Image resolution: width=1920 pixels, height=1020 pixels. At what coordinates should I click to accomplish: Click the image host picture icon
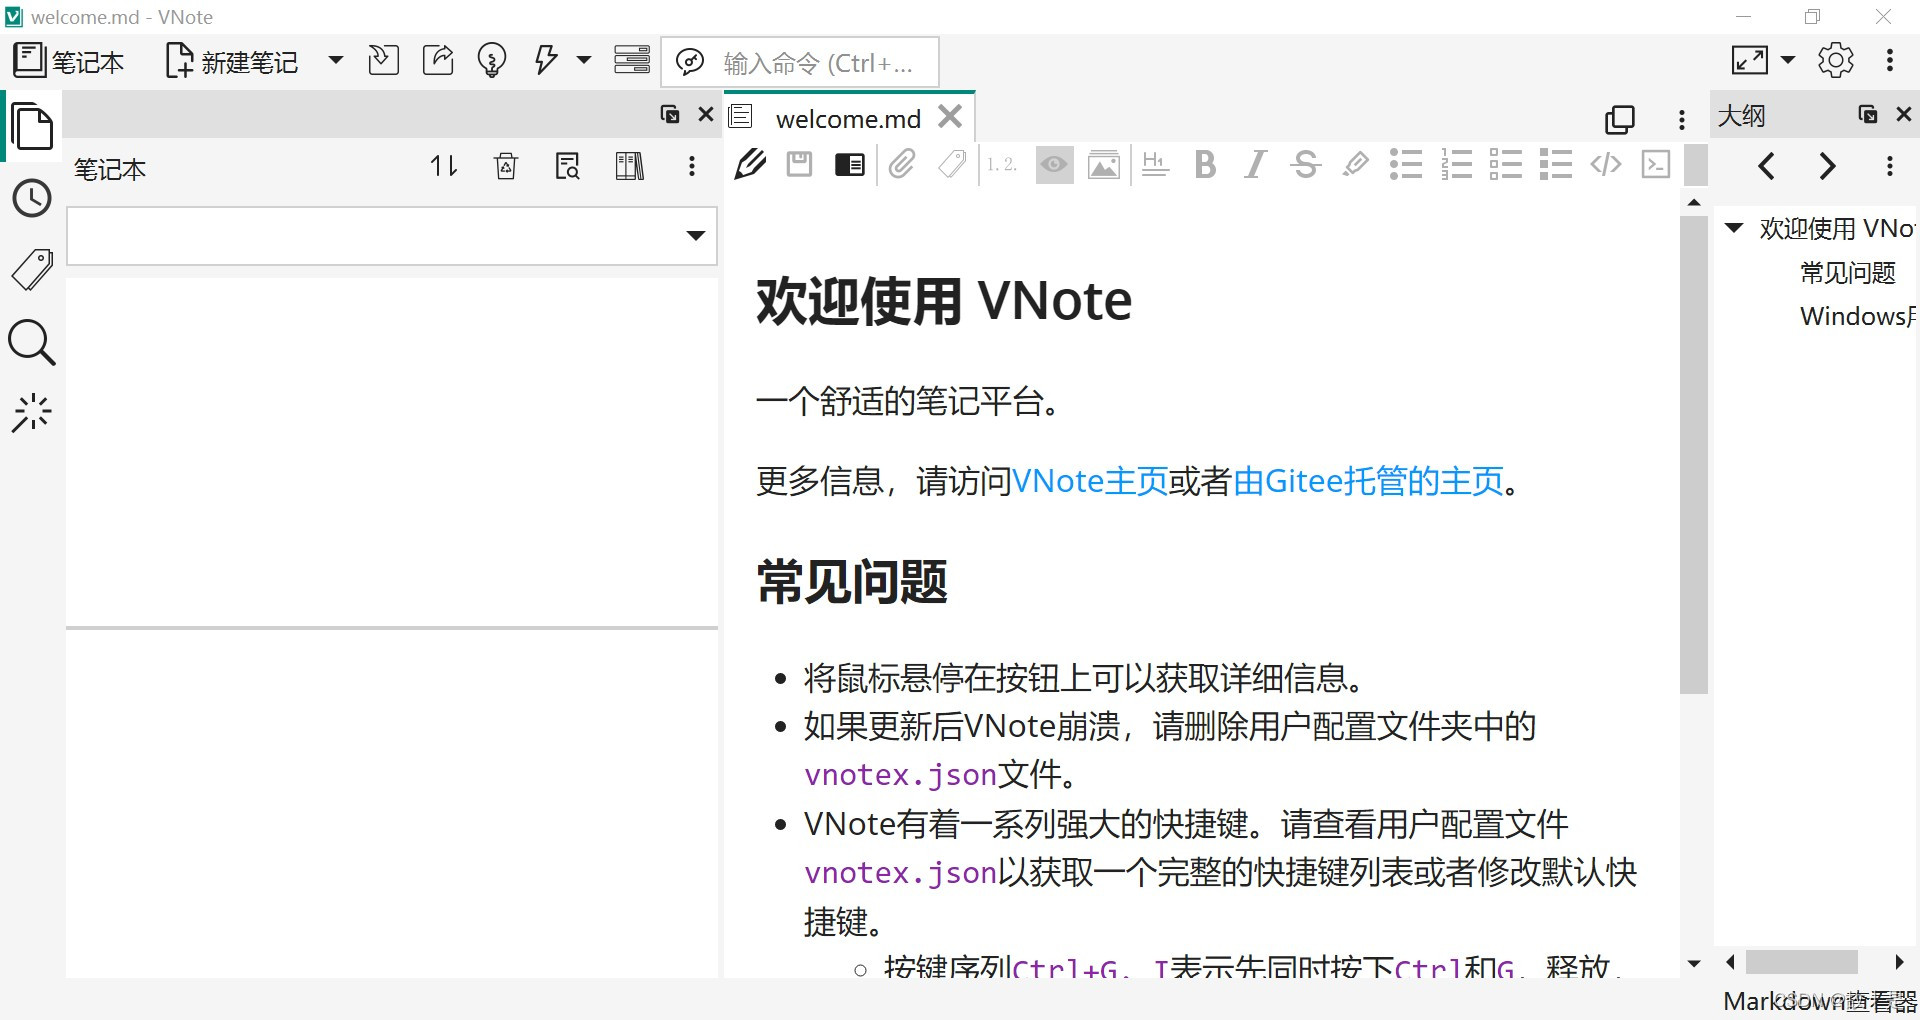pyautogui.click(x=1104, y=164)
